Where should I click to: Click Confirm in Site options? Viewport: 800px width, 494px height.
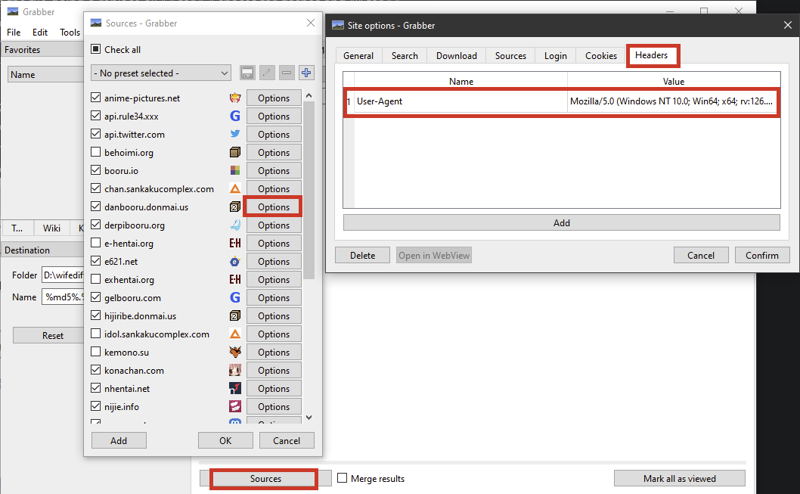[762, 255]
